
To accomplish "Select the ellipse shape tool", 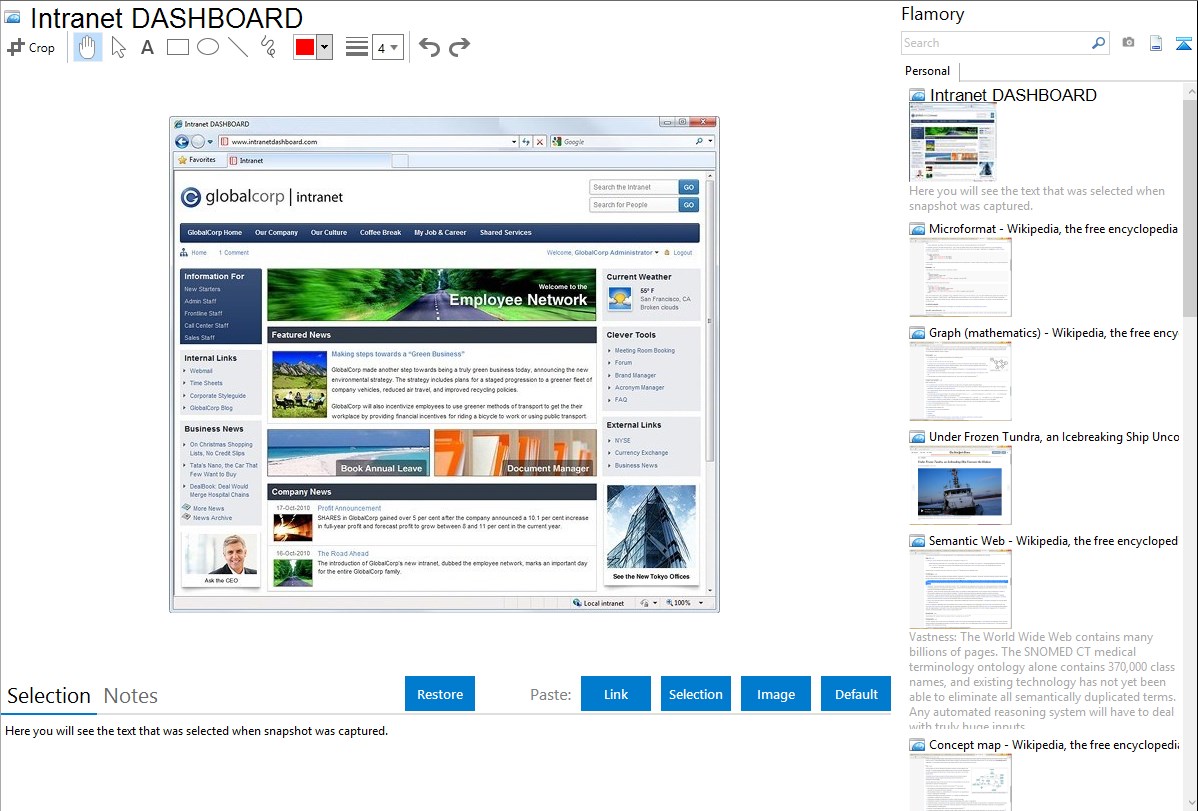I will click(x=208, y=47).
